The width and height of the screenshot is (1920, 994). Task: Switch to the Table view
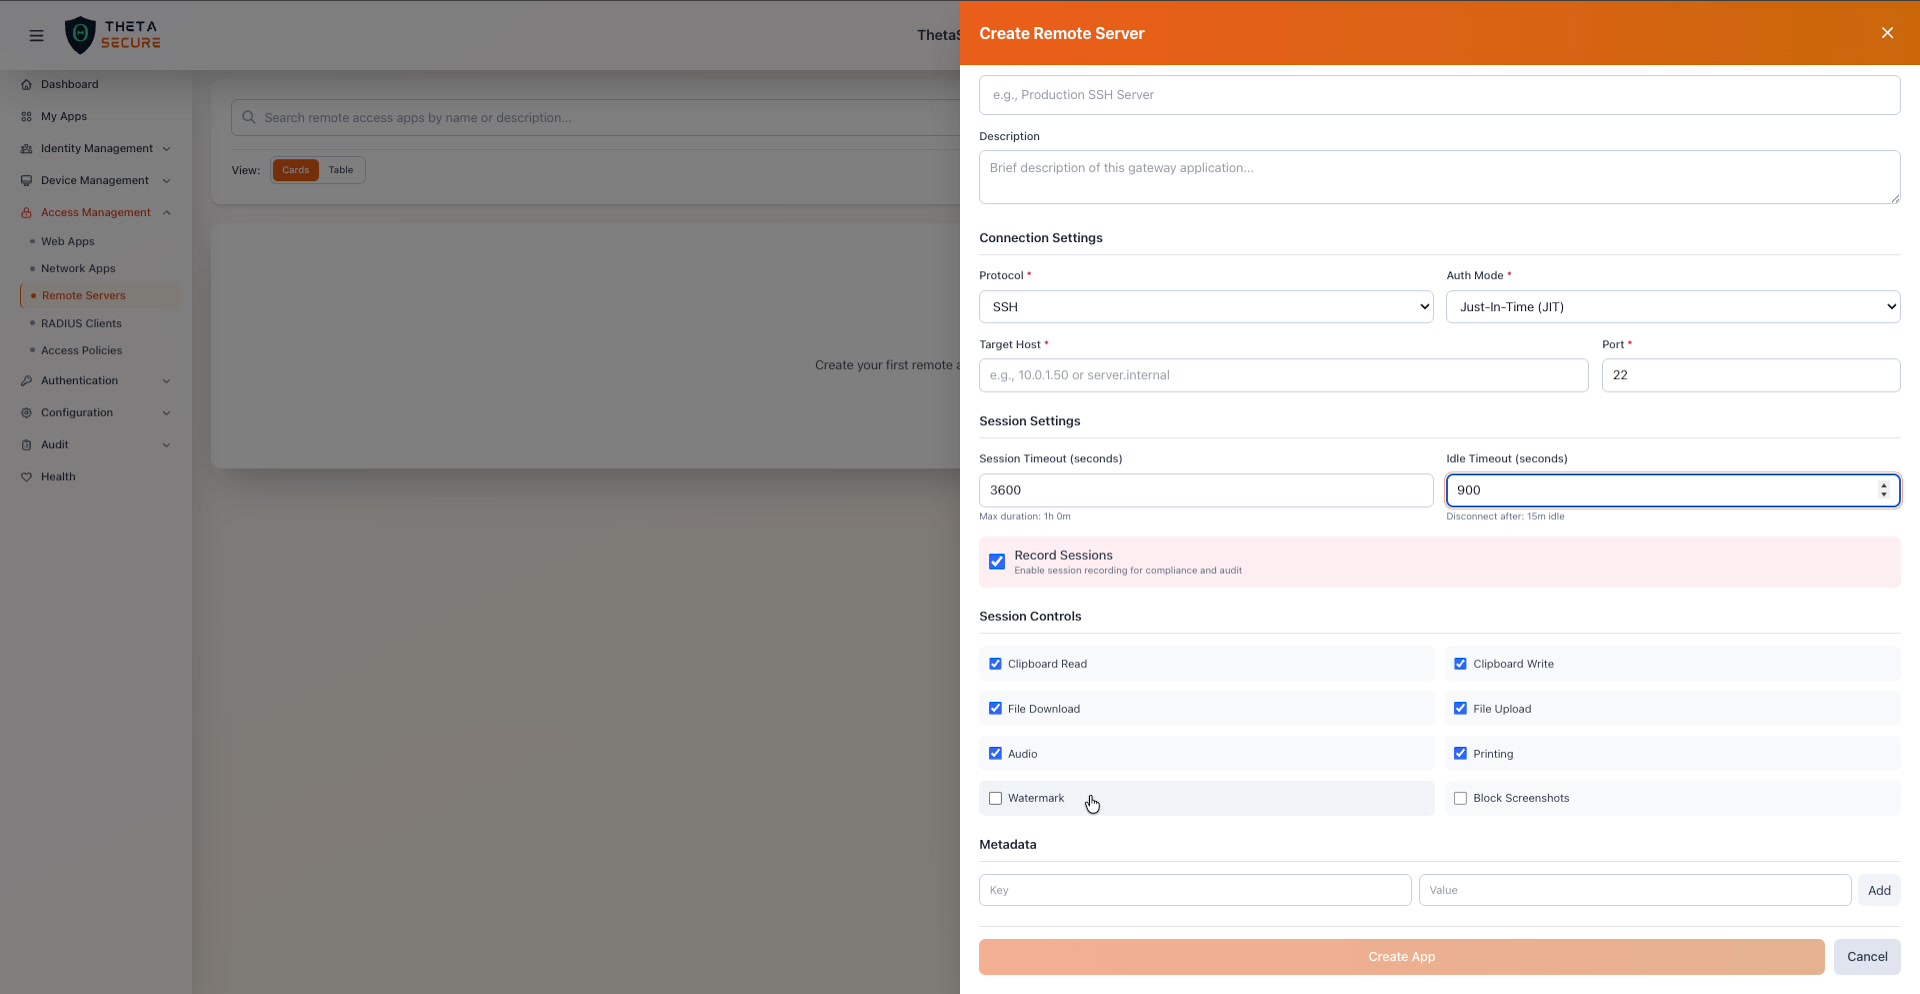pyautogui.click(x=340, y=170)
